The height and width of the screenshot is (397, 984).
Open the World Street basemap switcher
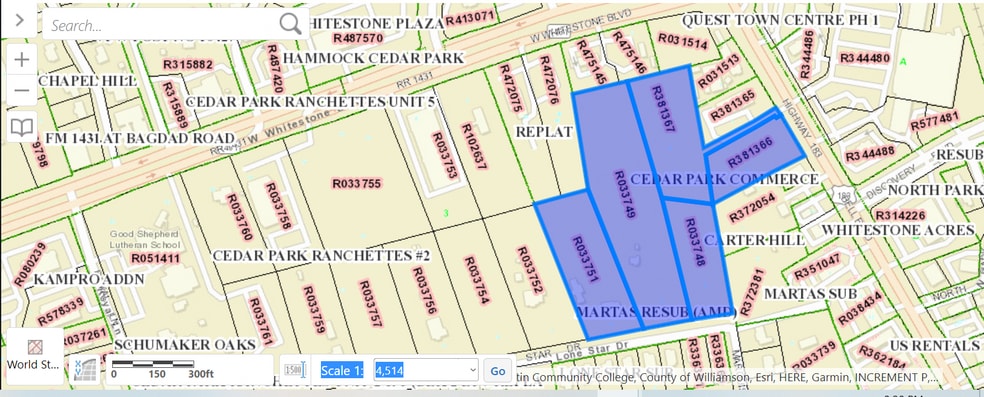coord(35,355)
